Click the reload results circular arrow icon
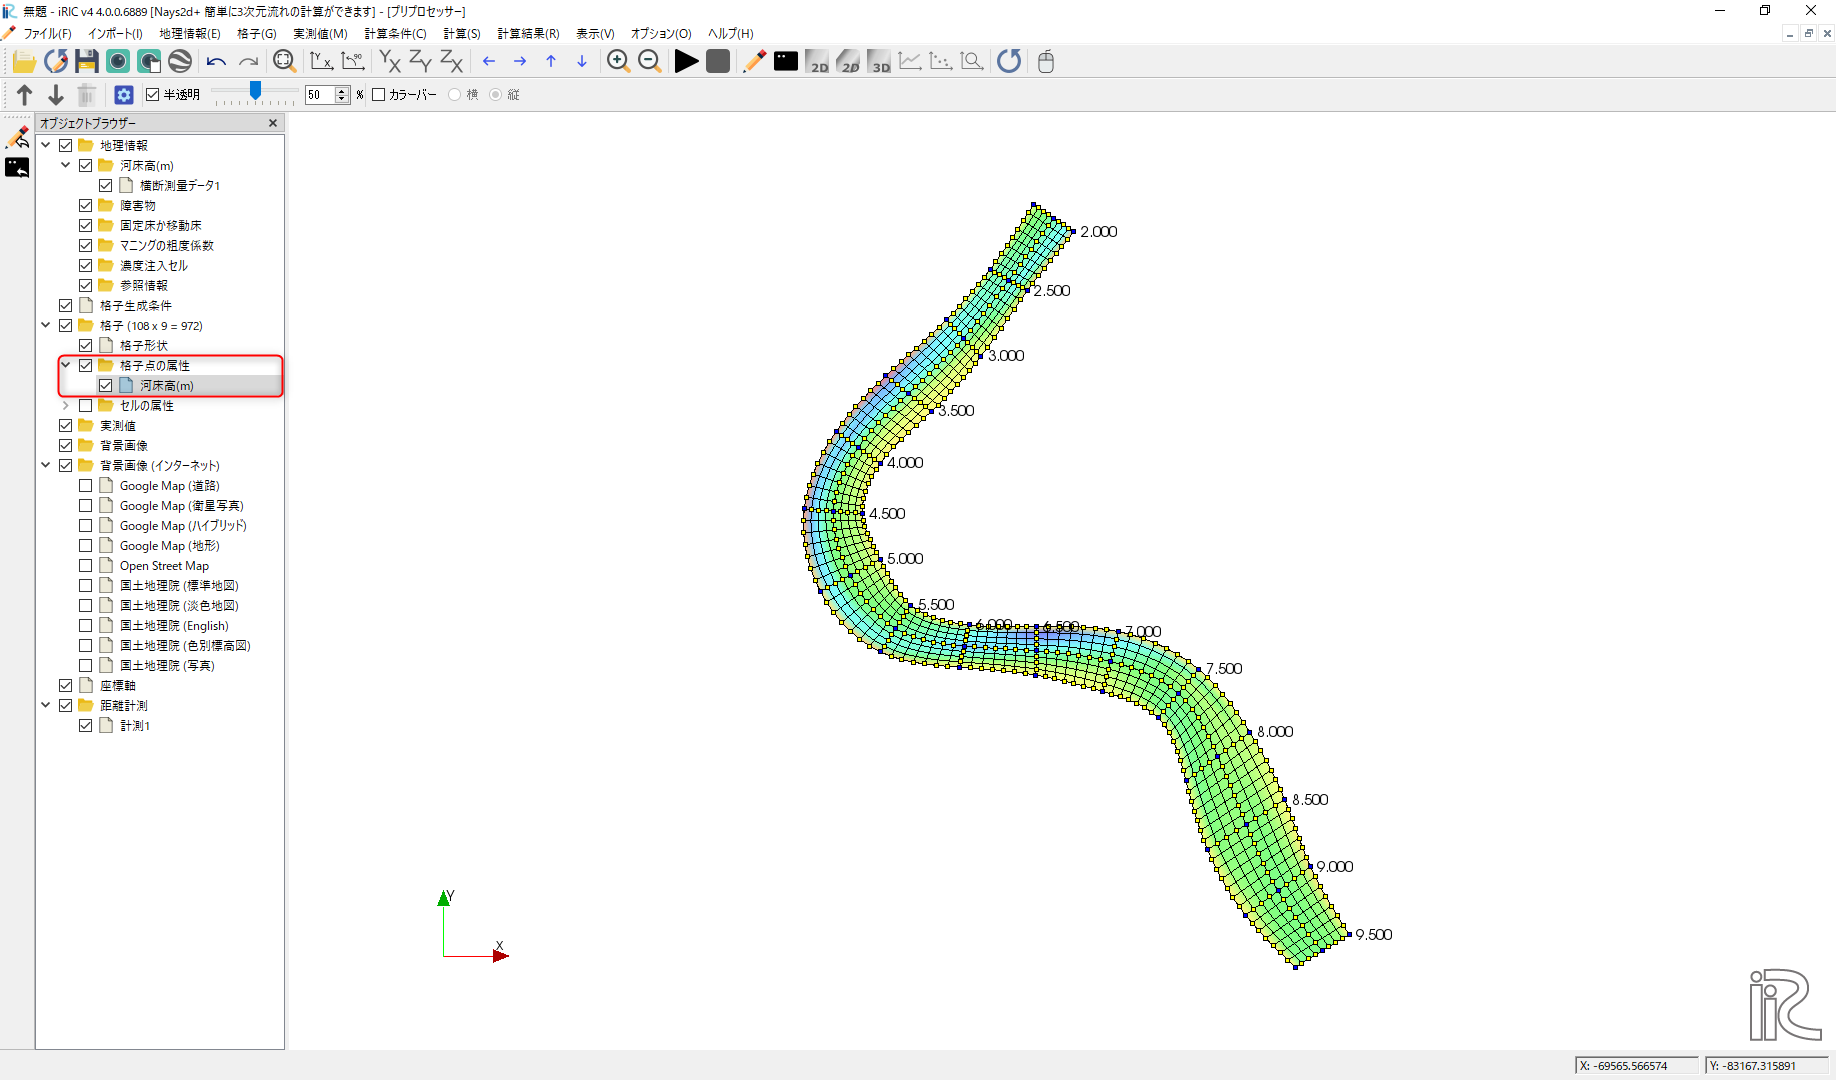1836x1080 pixels. tap(1009, 62)
